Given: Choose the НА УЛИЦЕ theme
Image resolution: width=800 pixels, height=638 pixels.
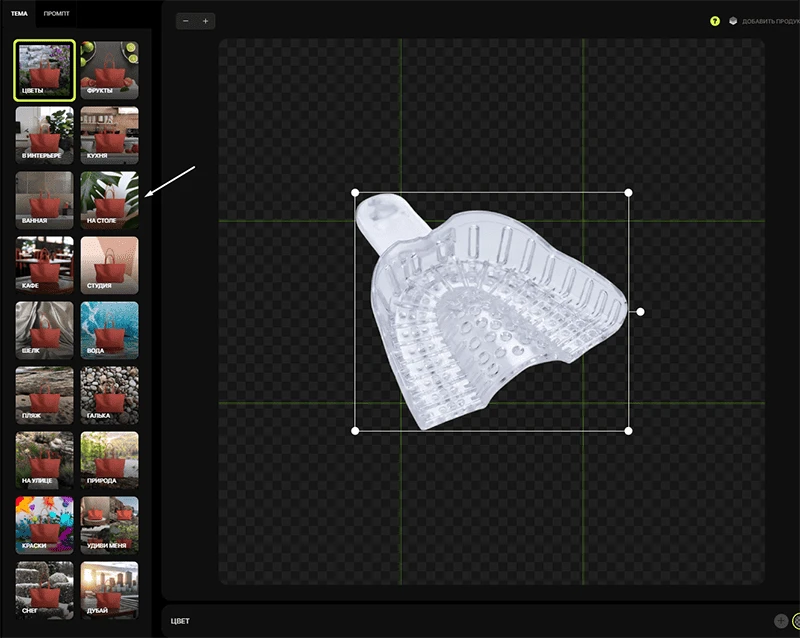Looking at the screenshot, I should coord(44,460).
